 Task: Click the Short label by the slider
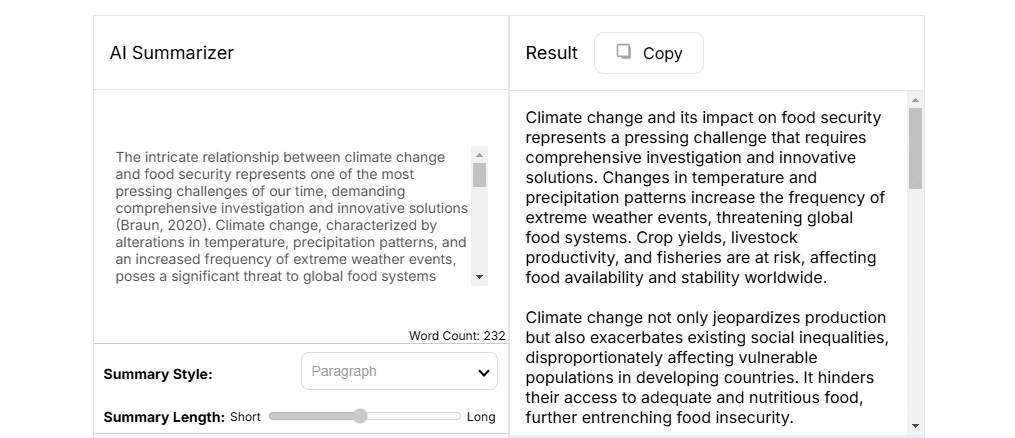tap(246, 417)
